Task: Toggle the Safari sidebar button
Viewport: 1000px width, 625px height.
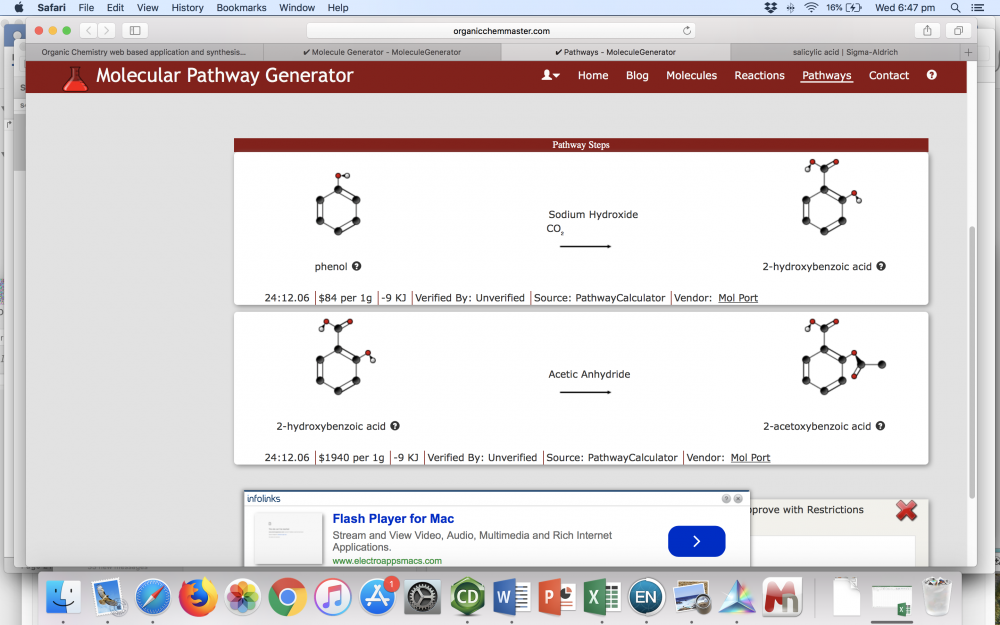Action: pyautogui.click(x=135, y=31)
